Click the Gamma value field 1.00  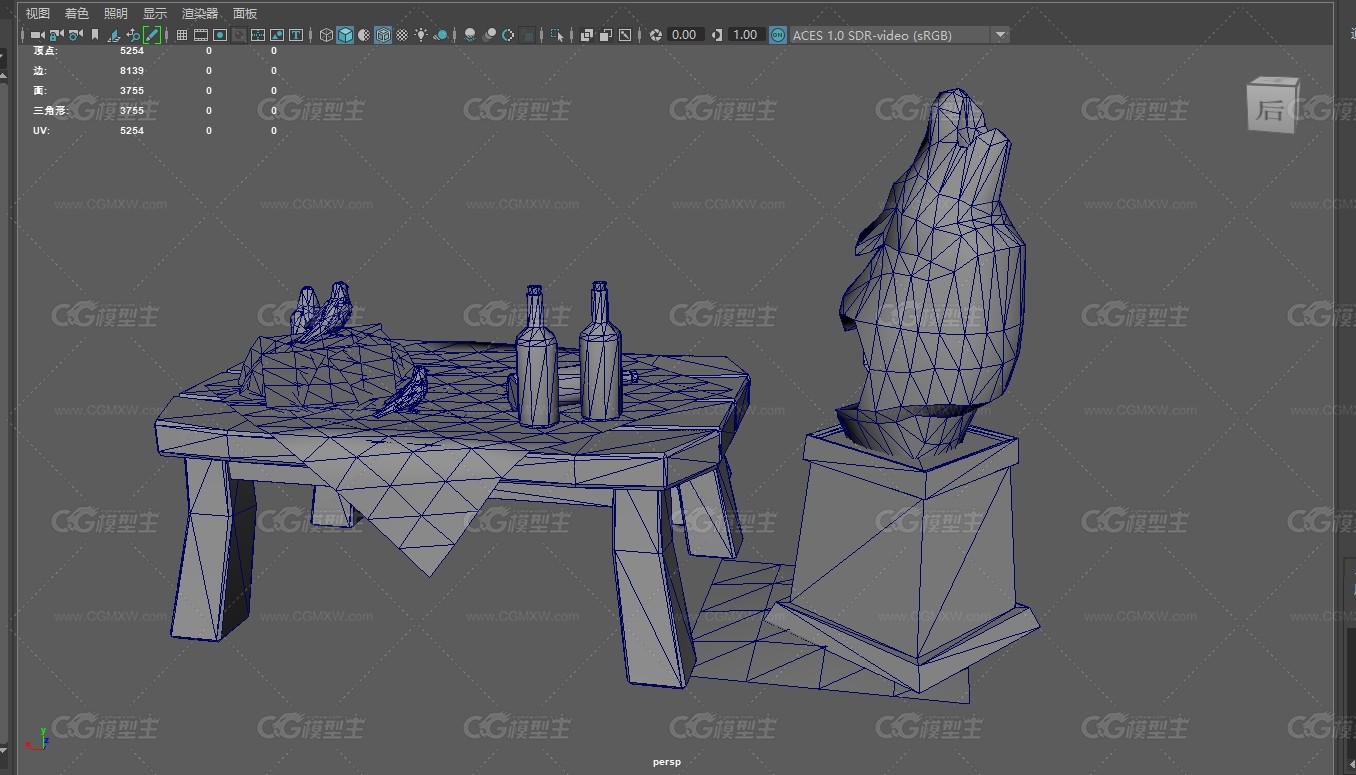coord(746,35)
